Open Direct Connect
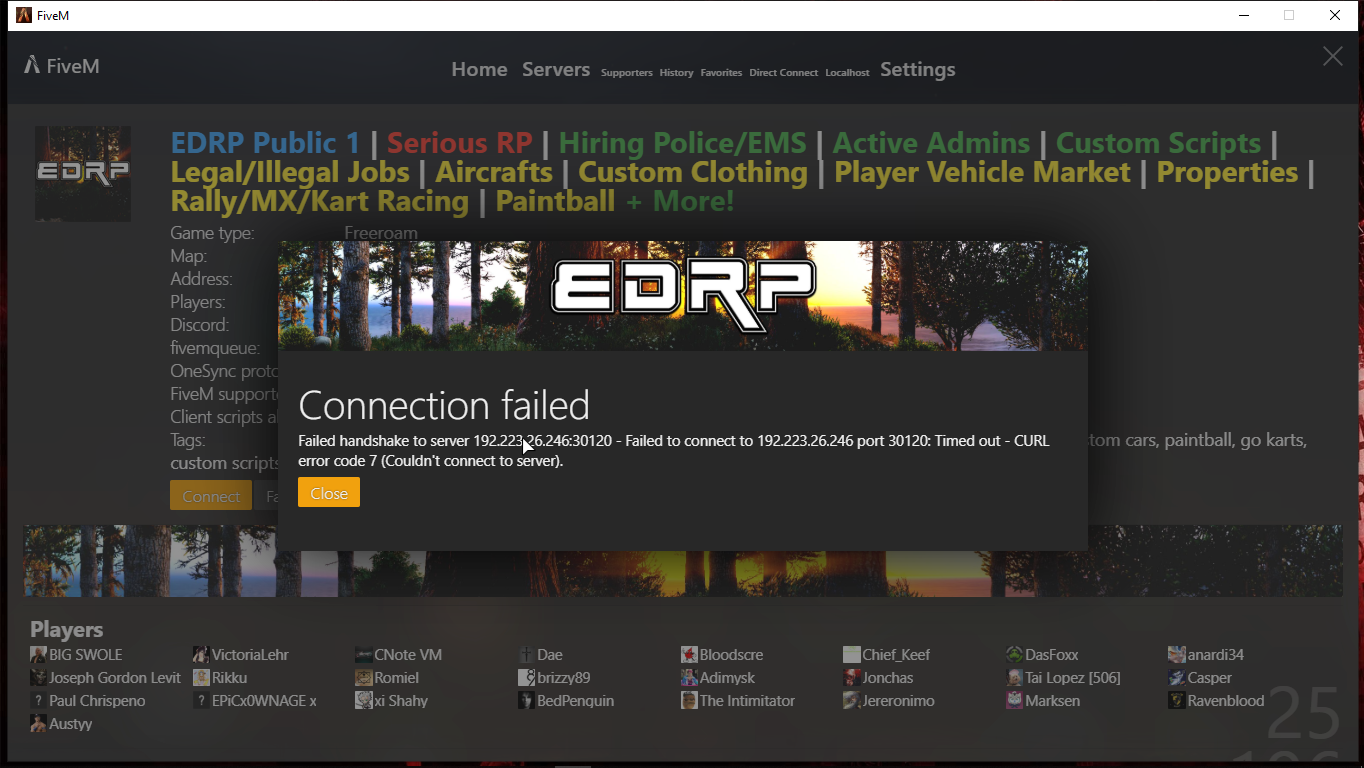Viewport: 1364px width, 768px height. click(784, 73)
